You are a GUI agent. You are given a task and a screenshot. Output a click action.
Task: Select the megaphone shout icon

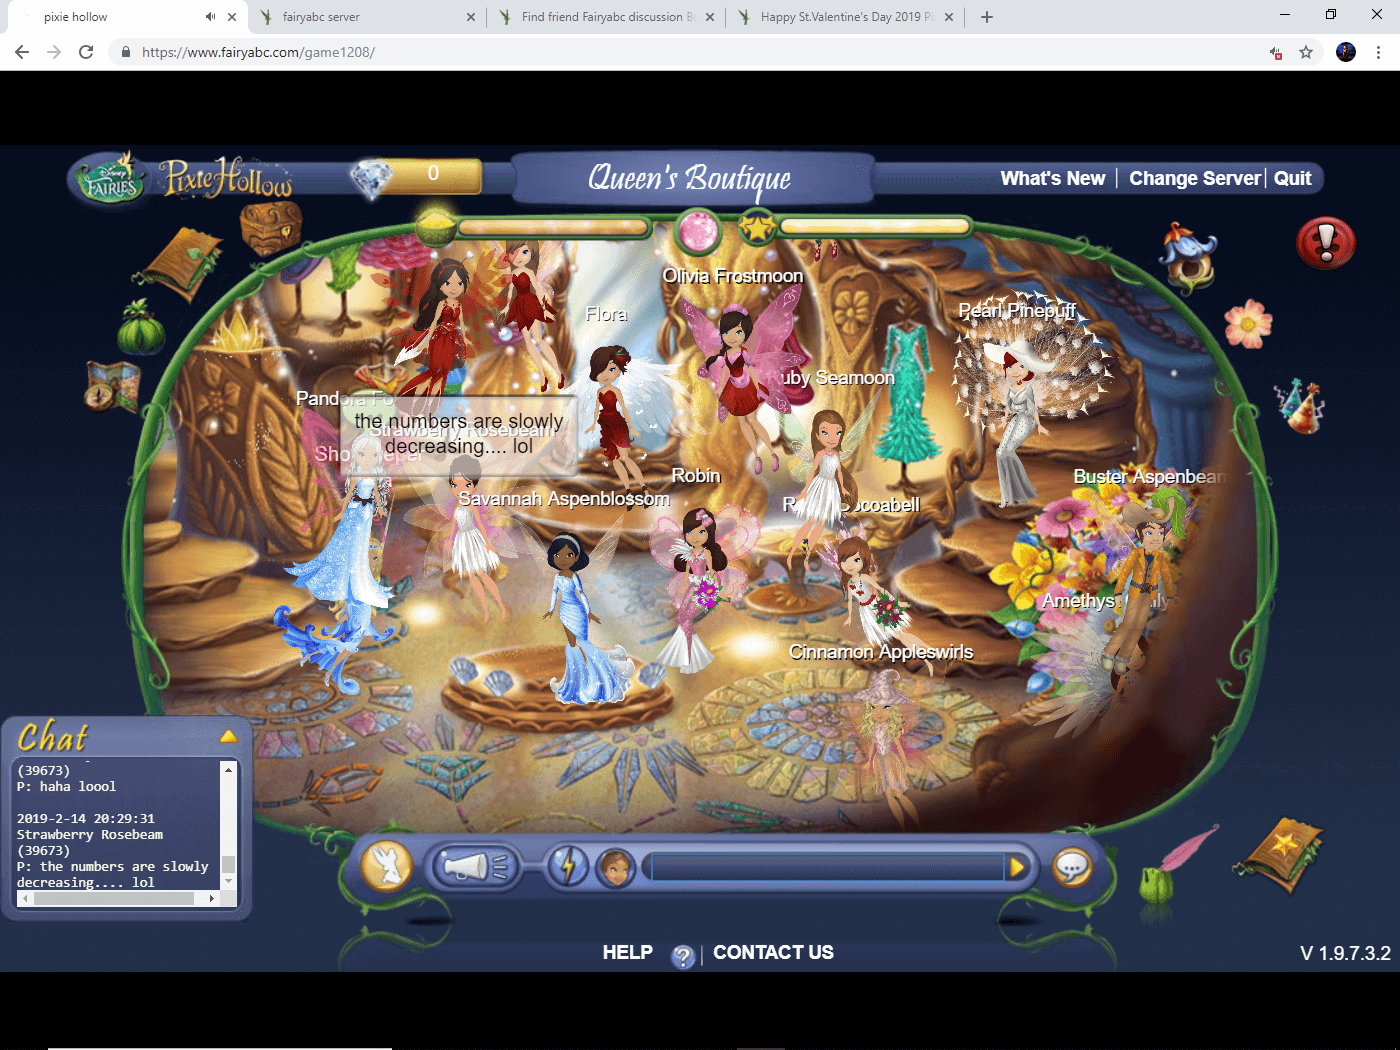(477, 866)
